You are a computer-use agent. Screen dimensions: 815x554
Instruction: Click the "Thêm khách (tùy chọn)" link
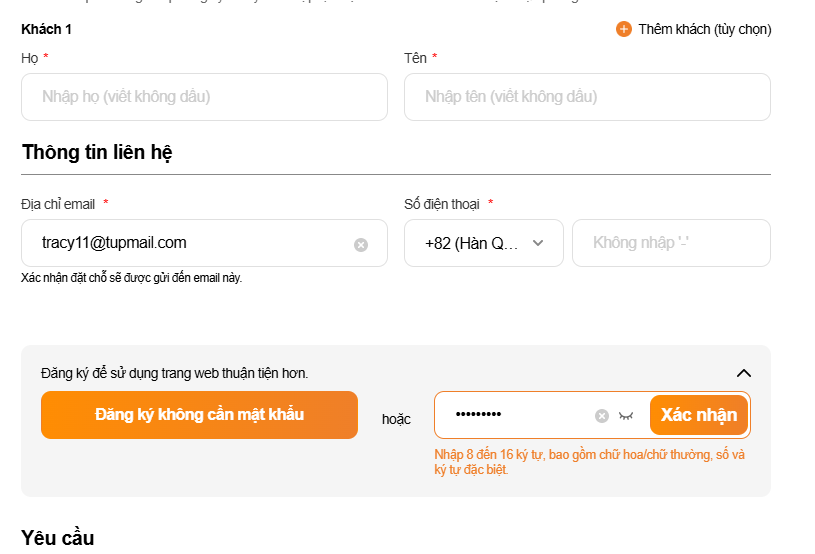pyautogui.click(x=704, y=29)
